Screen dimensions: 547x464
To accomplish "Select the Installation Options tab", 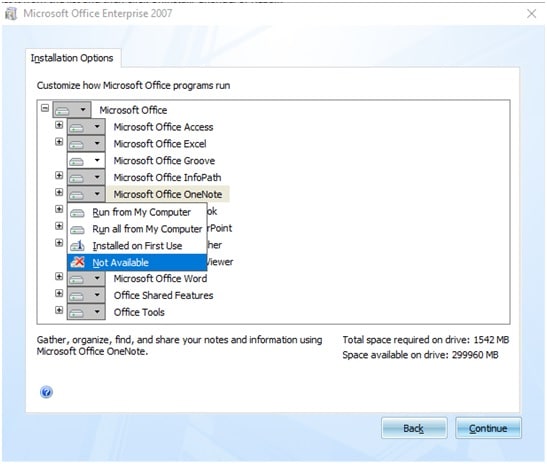I will [72, 58].
